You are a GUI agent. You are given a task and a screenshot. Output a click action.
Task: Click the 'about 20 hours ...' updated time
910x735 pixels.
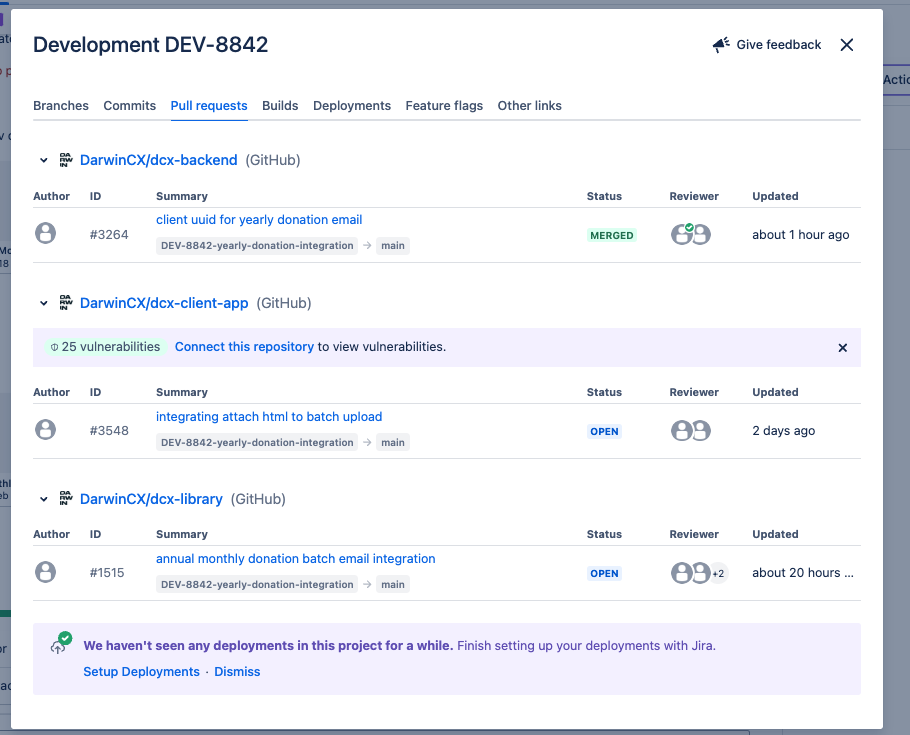pyautogui.click(x=803, y=573)
